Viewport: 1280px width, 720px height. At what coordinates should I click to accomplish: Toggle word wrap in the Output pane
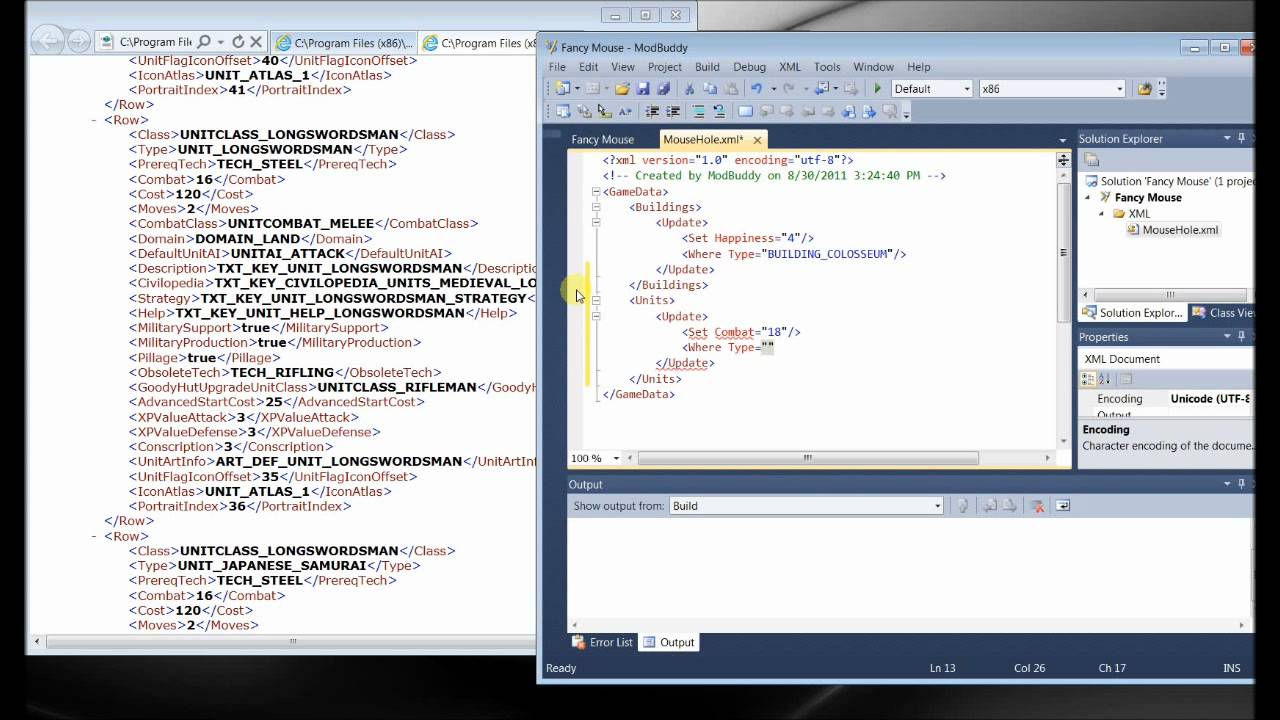[1062, 506]
